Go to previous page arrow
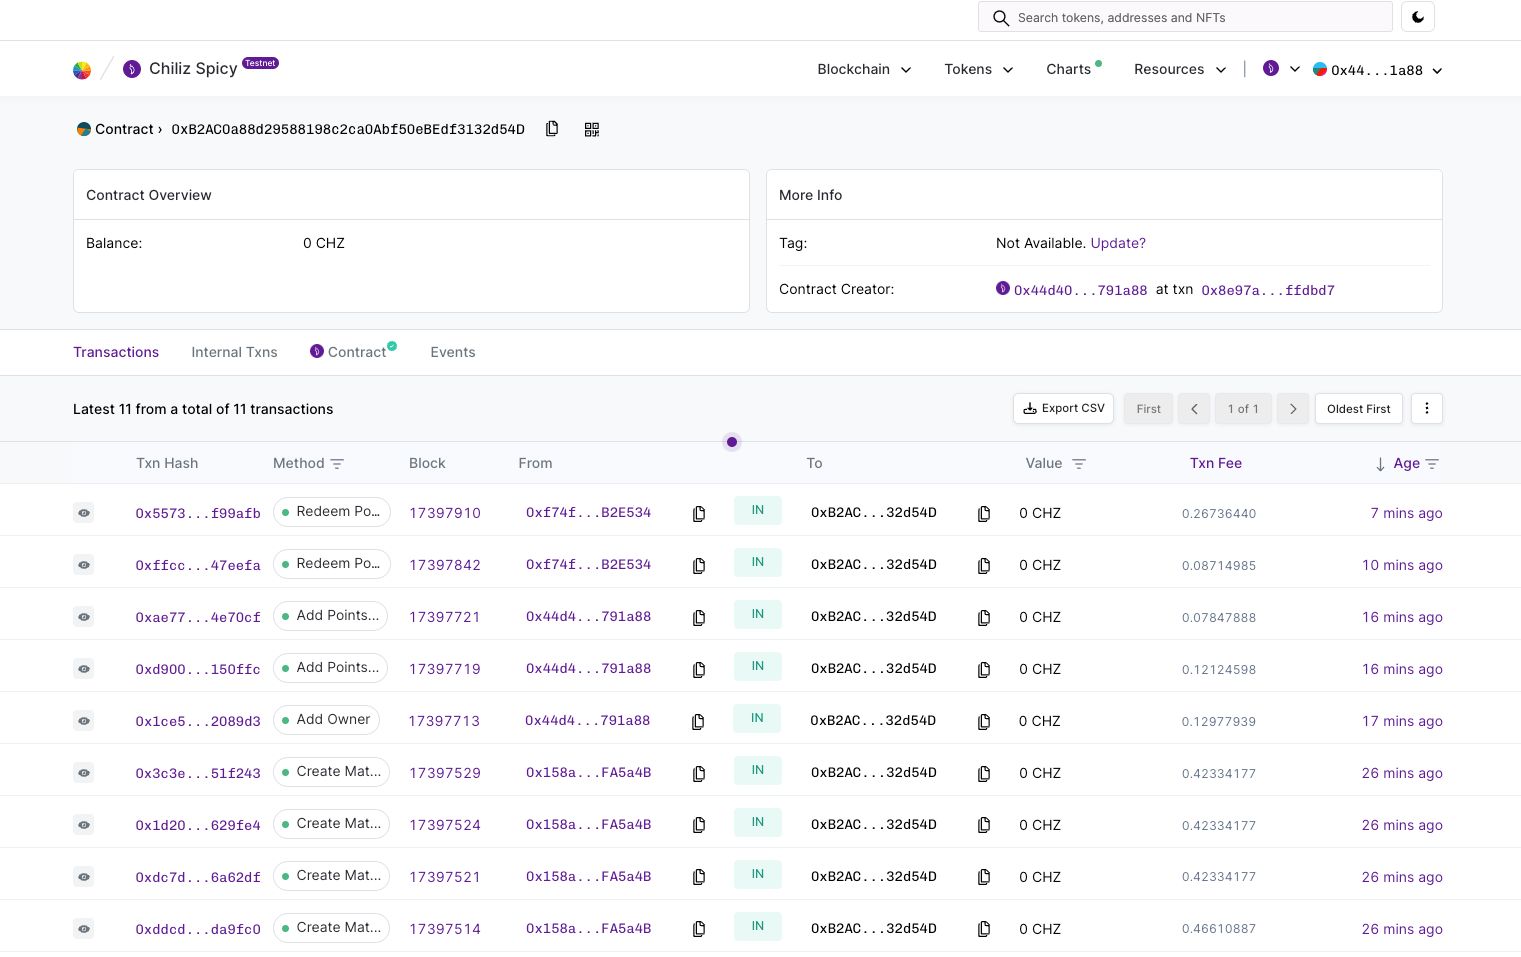Image resolution: width=1521 pixels, height=957 pixels. (1194, 408)
